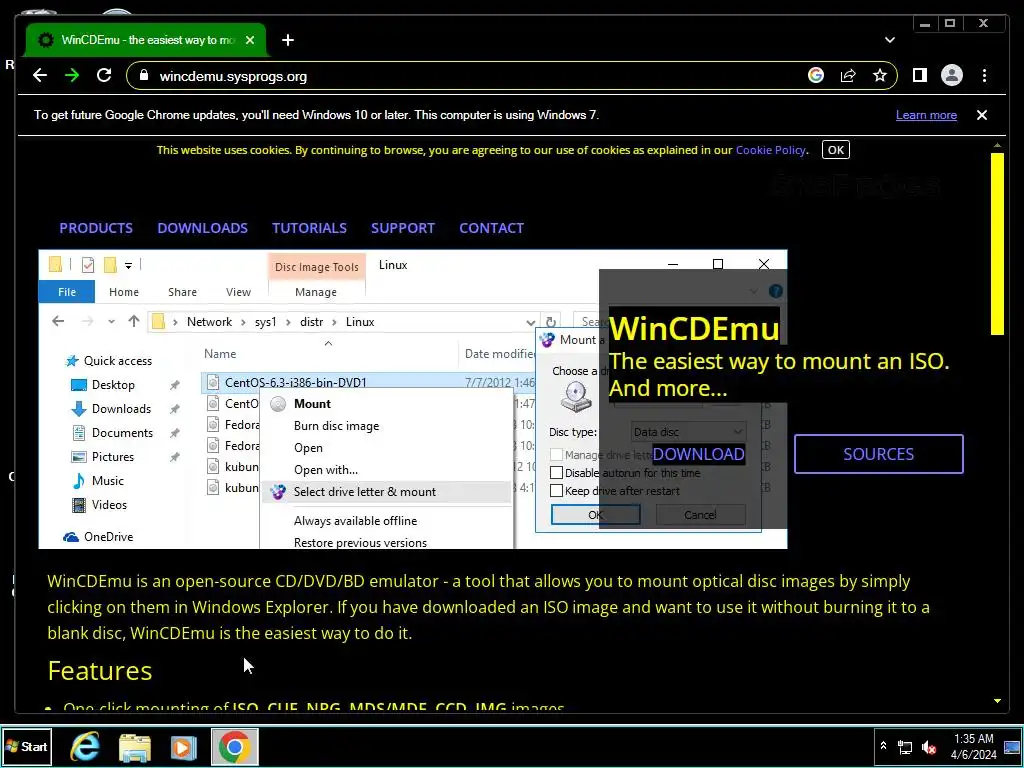
Task: Open the Cookie Policy link
Action: point(771,150)
